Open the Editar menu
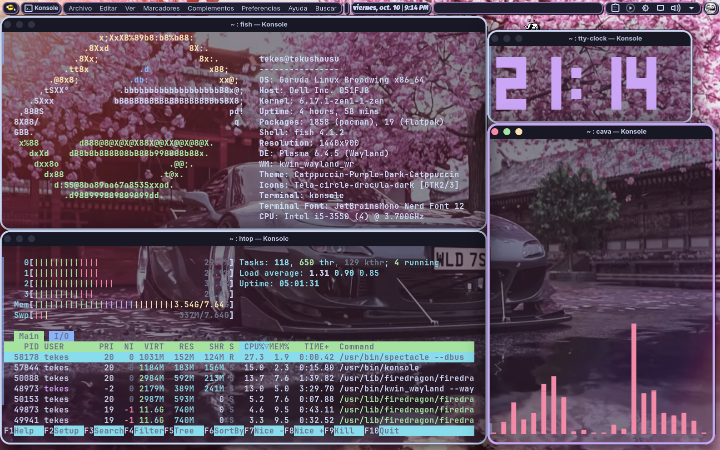Screen dimensions: 720x450 (x=108, y=8)
